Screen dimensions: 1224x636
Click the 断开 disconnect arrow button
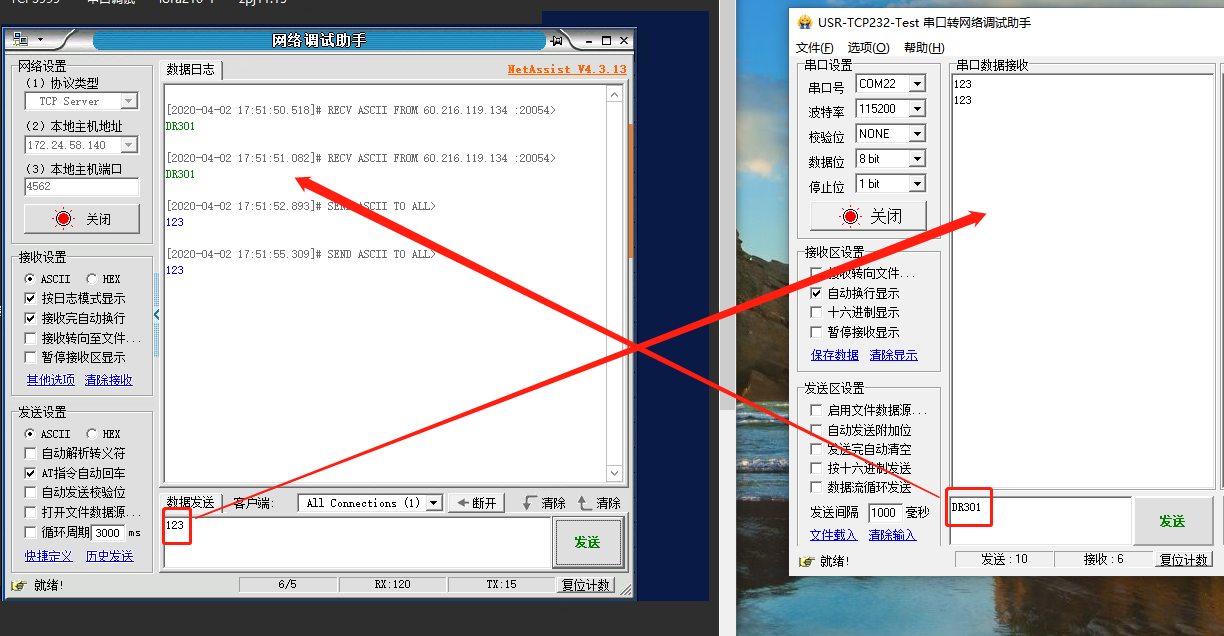[x=476, y=503]
